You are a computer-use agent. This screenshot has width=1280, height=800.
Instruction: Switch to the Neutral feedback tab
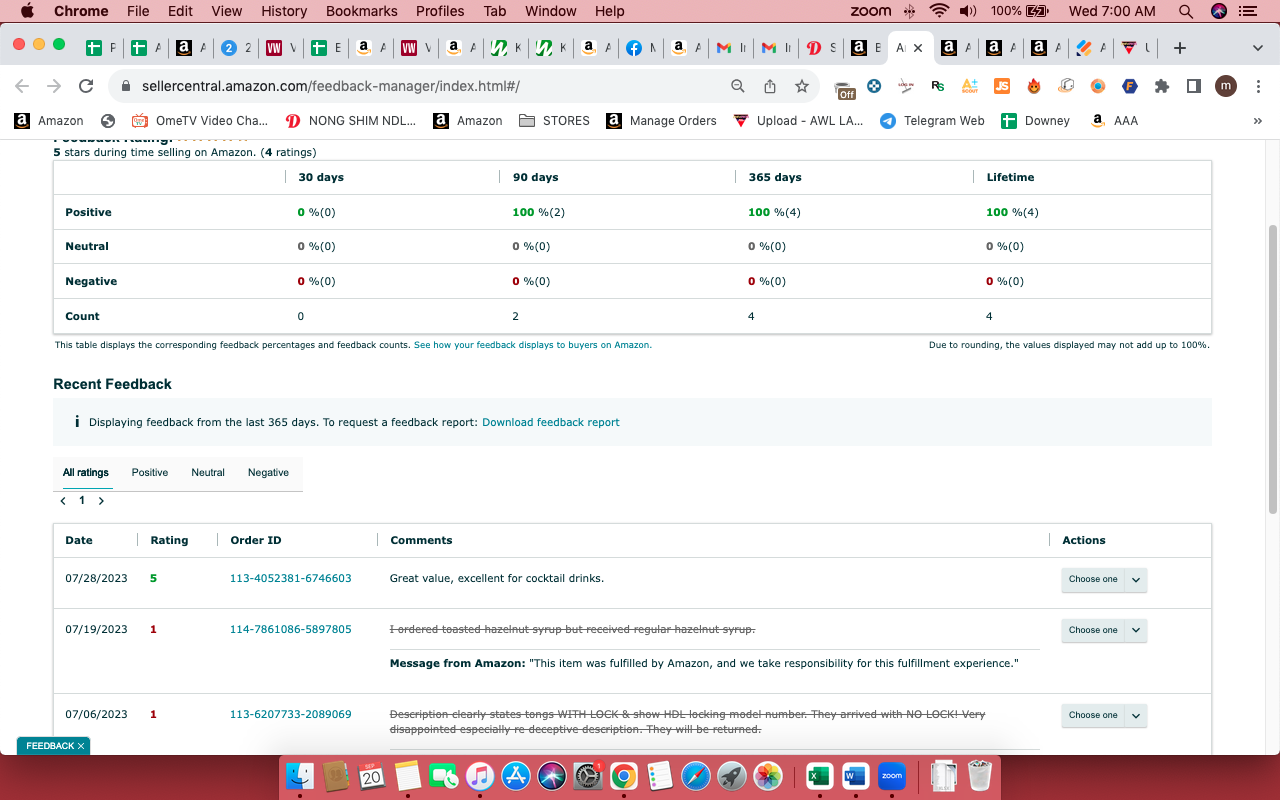(x=208, y=473)
